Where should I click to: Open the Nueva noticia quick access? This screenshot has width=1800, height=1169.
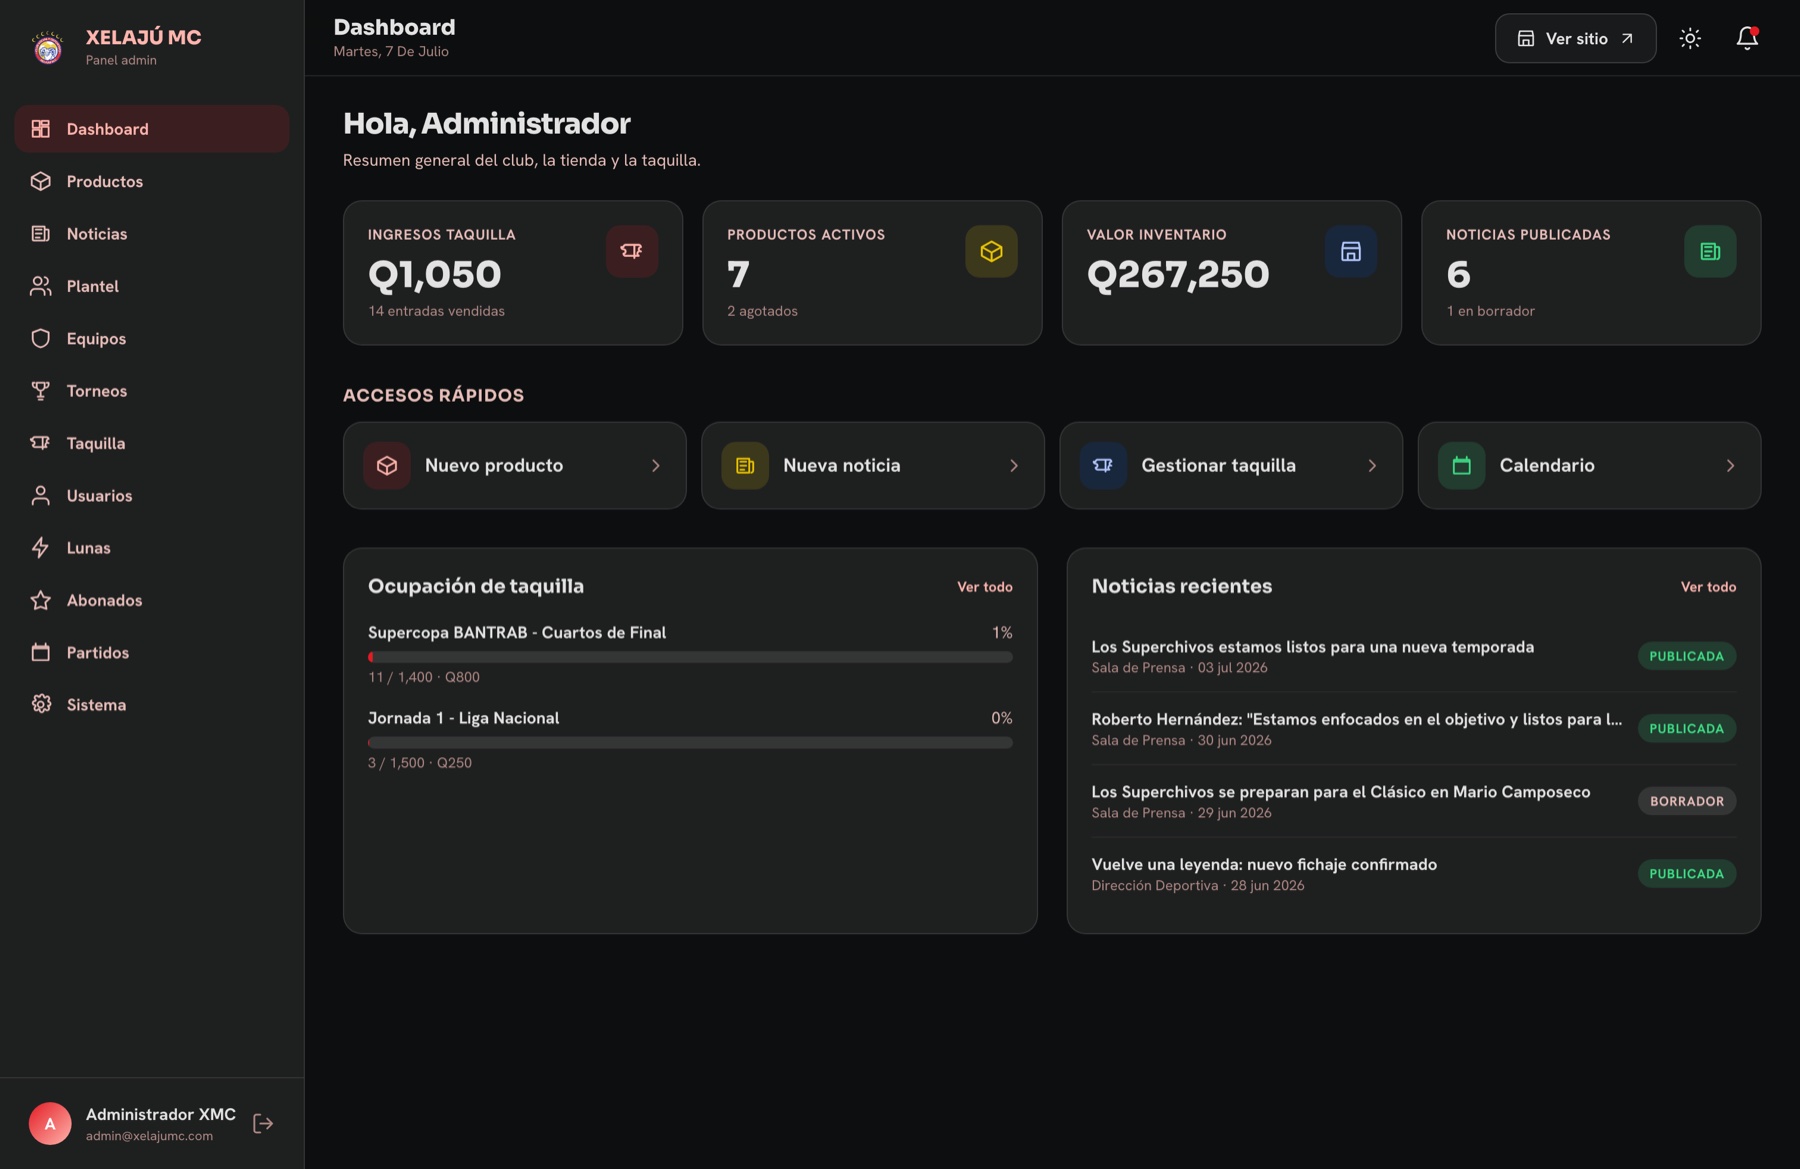(873, 465)
